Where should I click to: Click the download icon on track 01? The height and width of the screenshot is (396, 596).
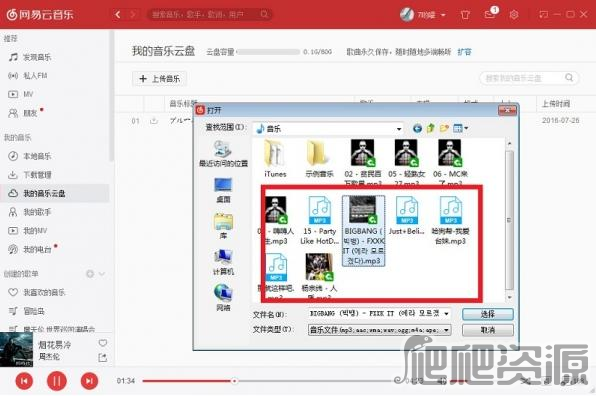click(154, 121)
